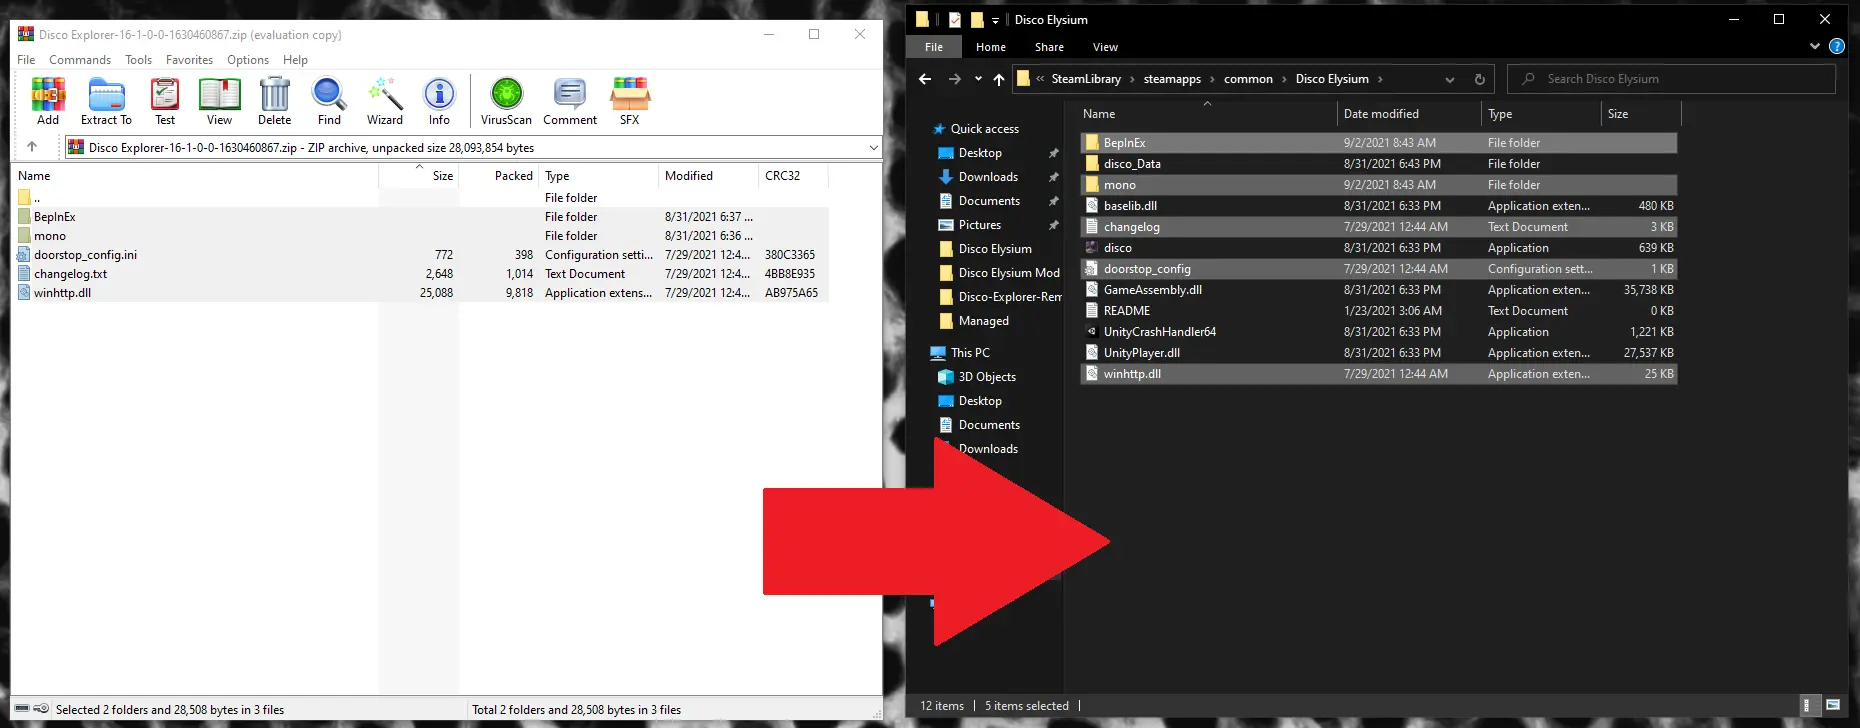Open the Wizard tool in WinRAR
Screen dimensions: 1860x728
(x=385, y=101)
